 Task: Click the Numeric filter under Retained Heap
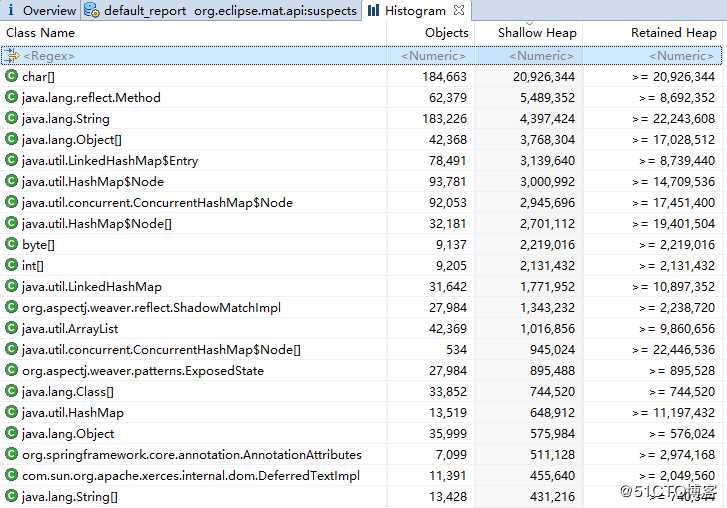pyautogui.click(x=681, y=56)
